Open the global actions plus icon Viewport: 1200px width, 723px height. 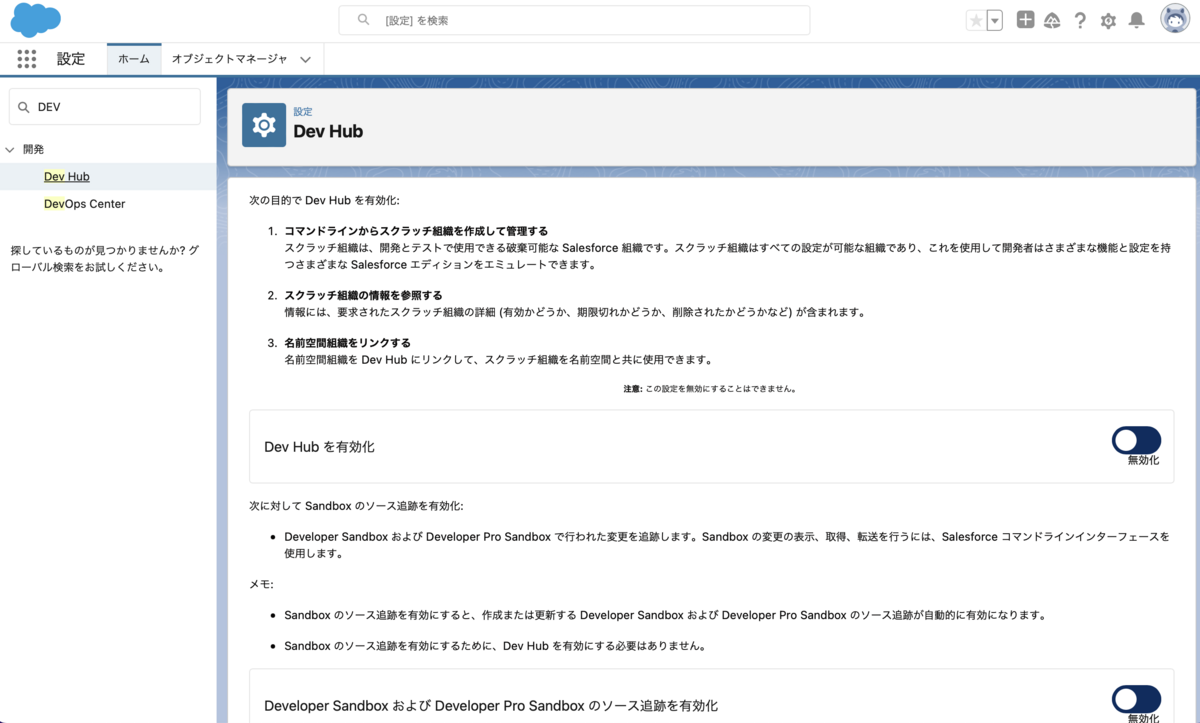[1025, 20]
